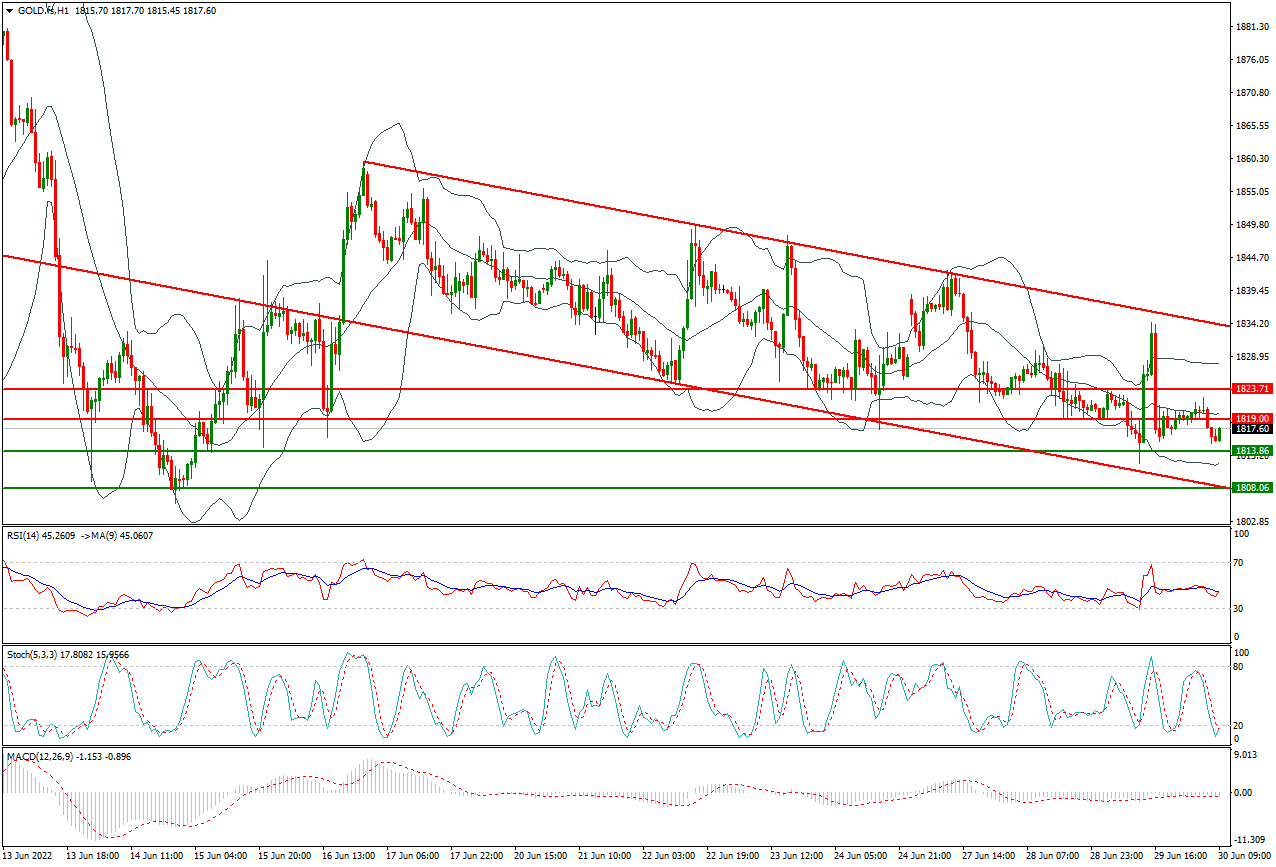
Task: Select the MACD(12,26,9) indicator label
Action: coord(42,757)
